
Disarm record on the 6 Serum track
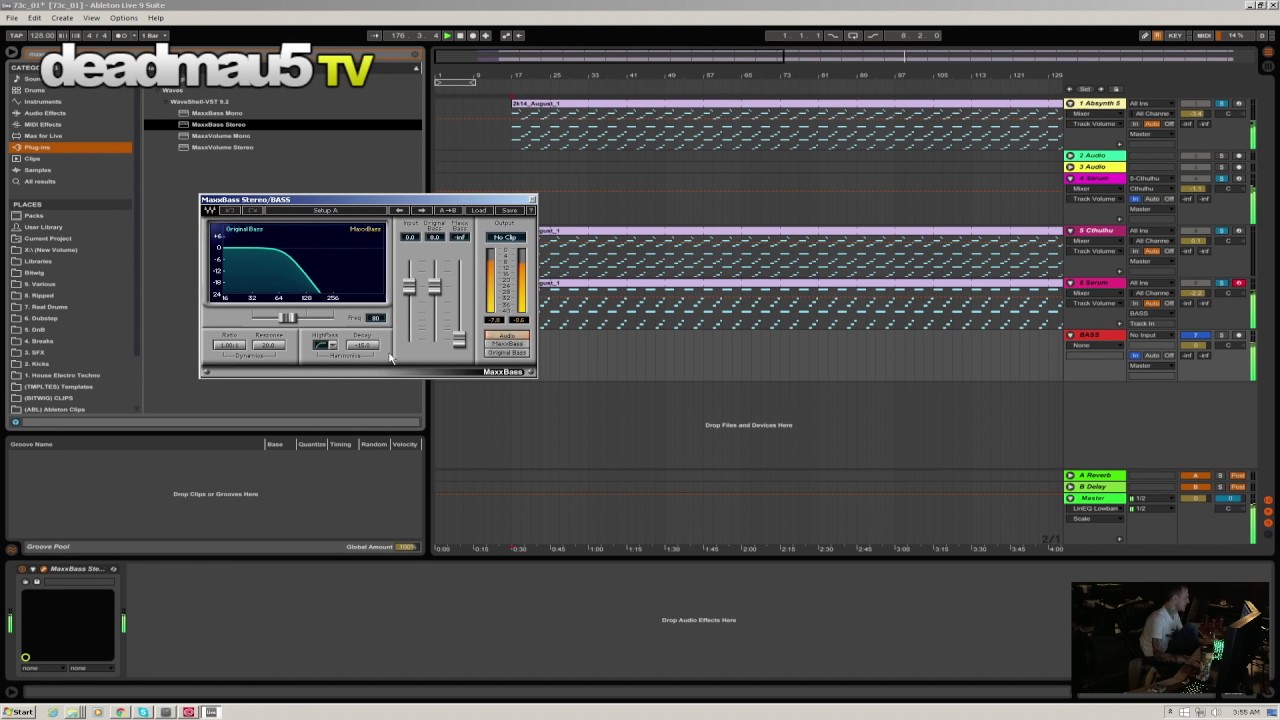pyautogui.click(x=1238, y=283)
